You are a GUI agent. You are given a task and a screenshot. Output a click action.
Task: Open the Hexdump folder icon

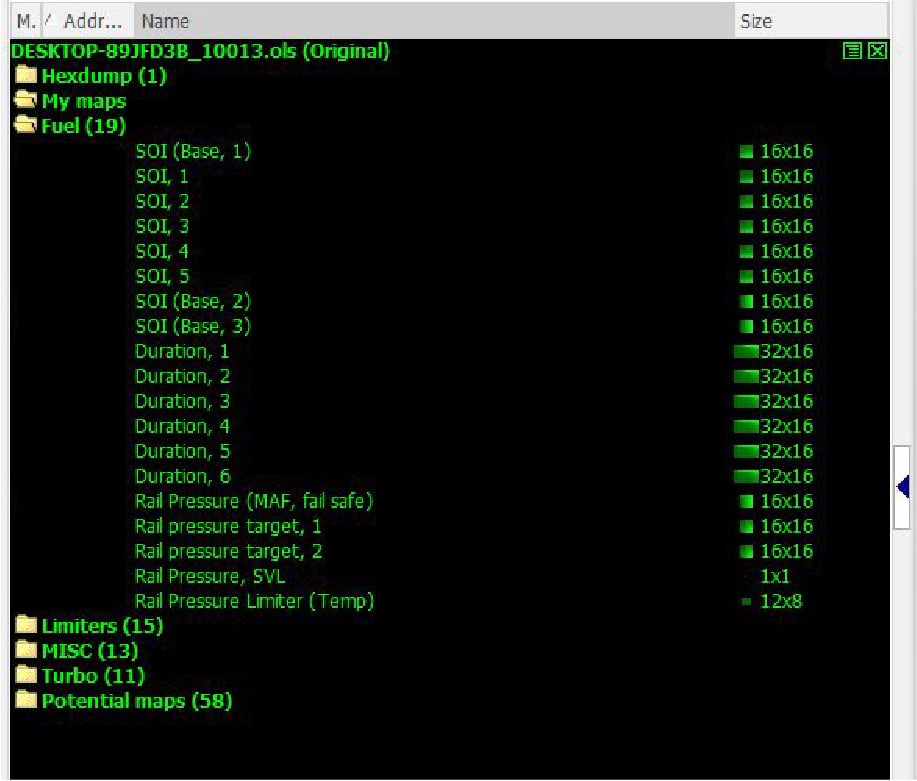pyautogui.click(x=26, y=75)
